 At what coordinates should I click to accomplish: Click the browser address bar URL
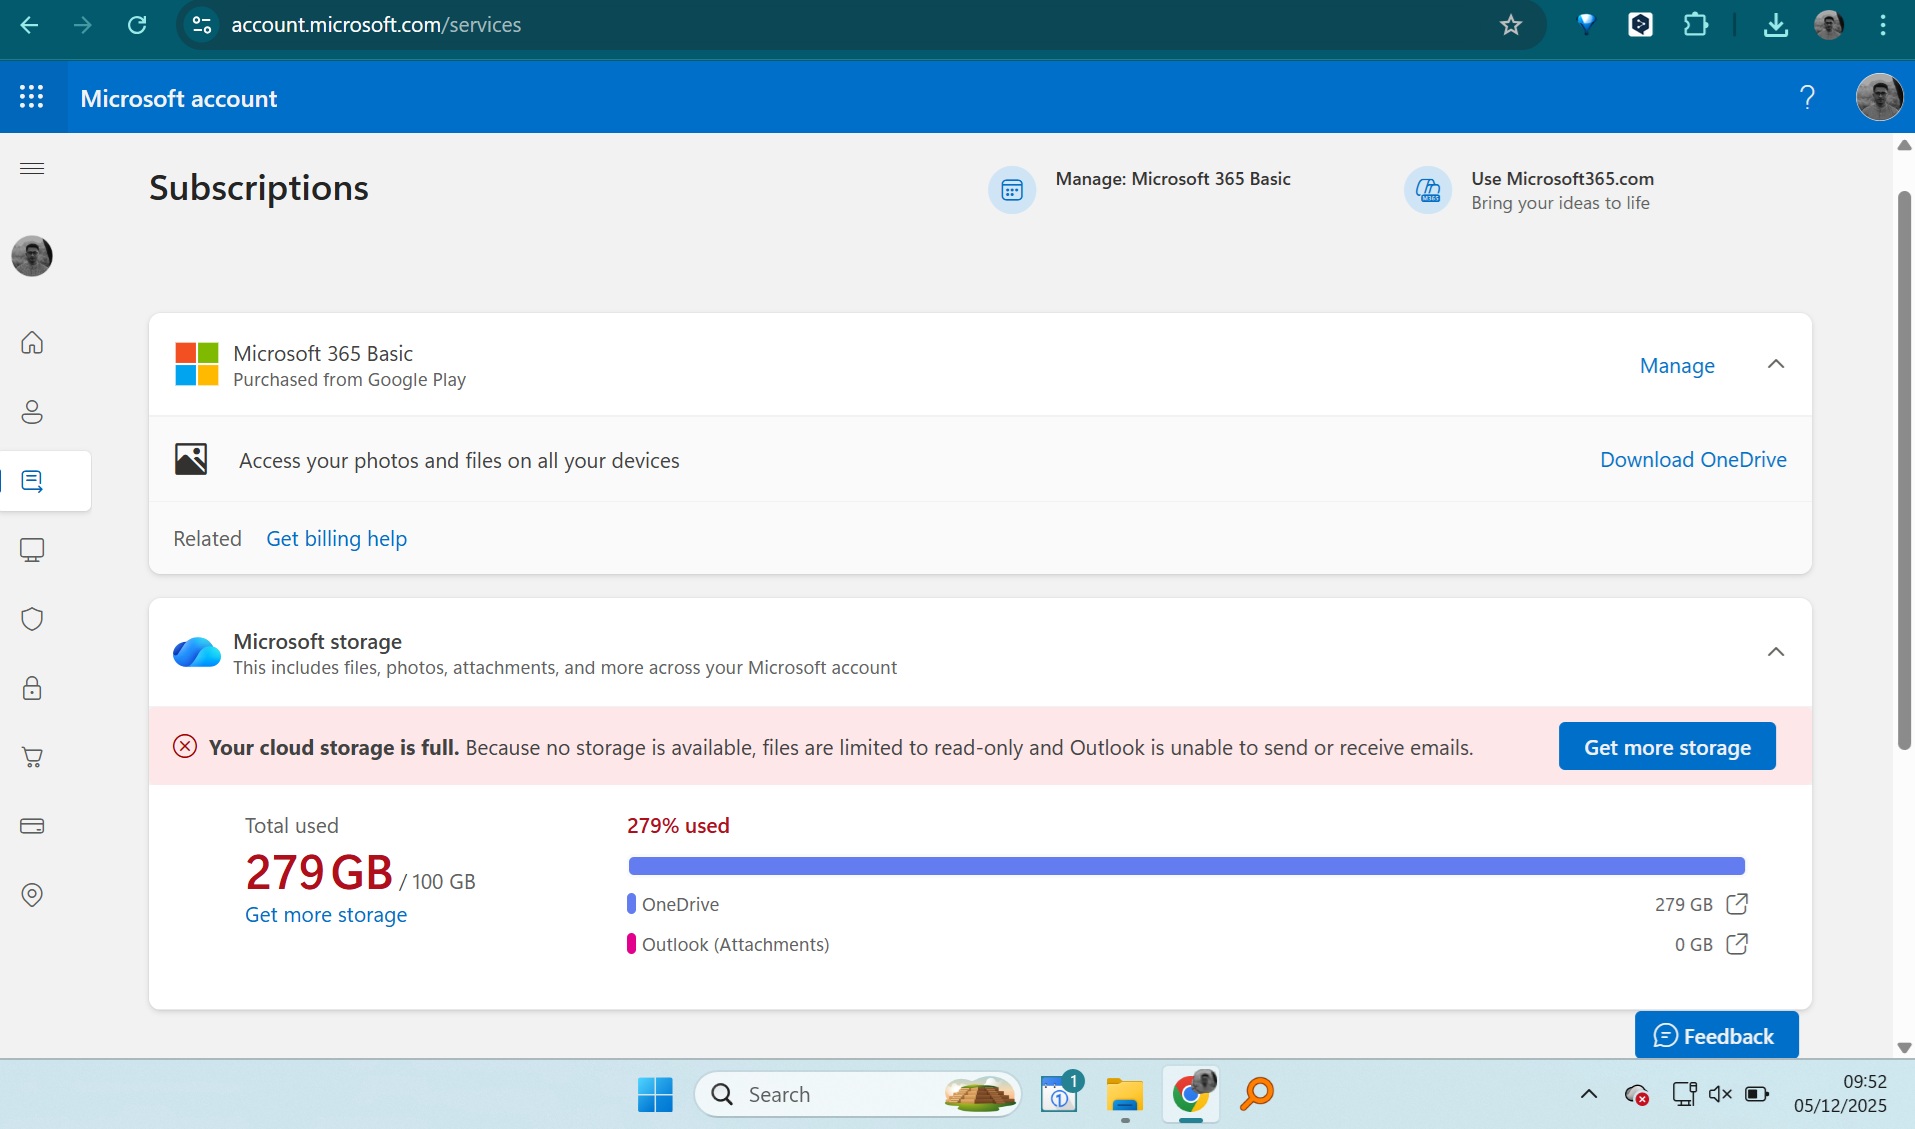[x=376, y=25]
